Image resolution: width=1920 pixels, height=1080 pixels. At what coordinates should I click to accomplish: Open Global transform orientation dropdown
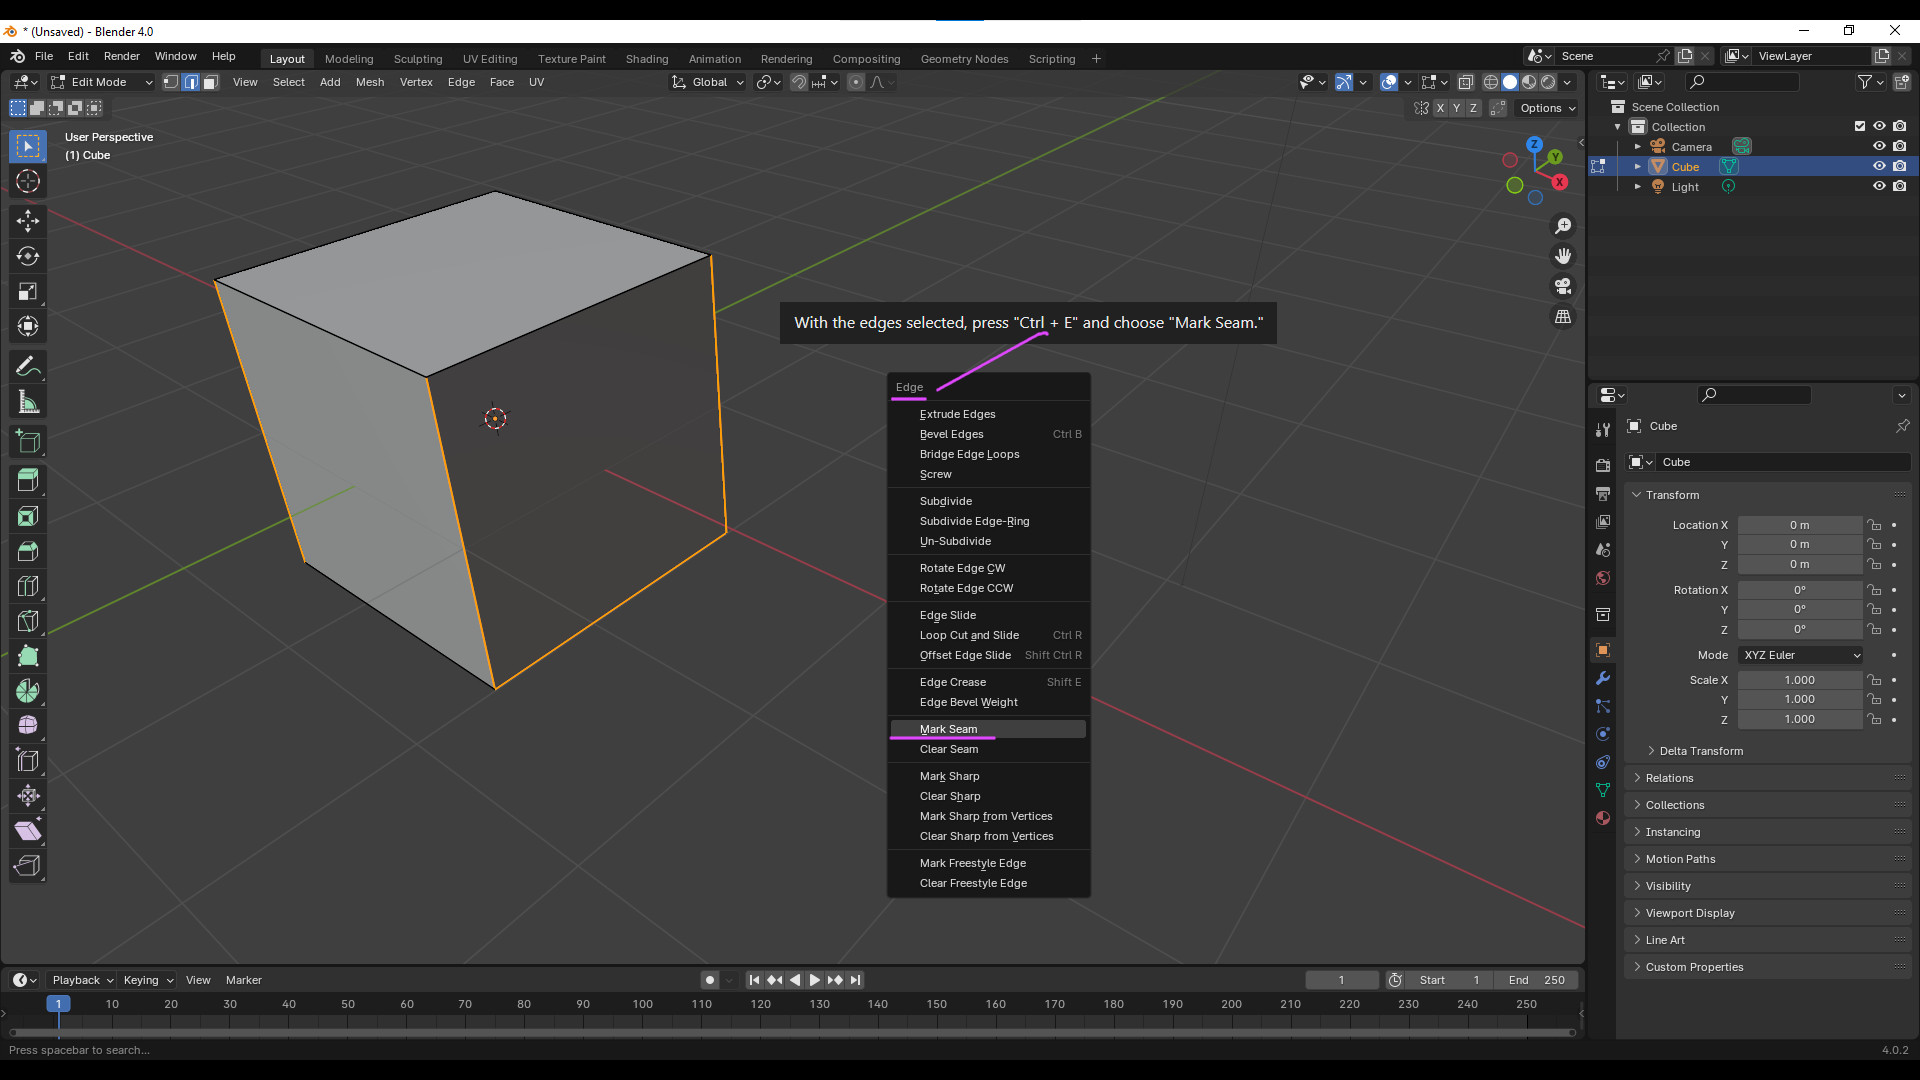(708, 82)
